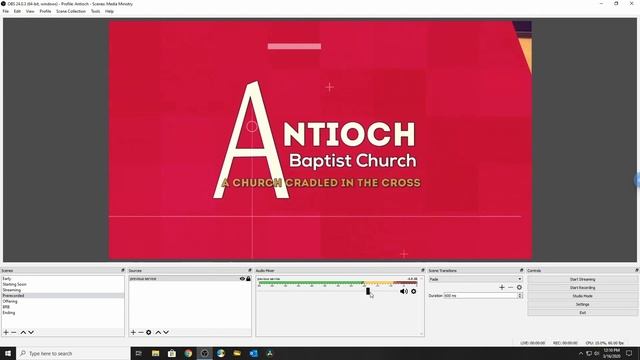
Task: Remove selected source with minus icon
Action: tap(141, 332)
